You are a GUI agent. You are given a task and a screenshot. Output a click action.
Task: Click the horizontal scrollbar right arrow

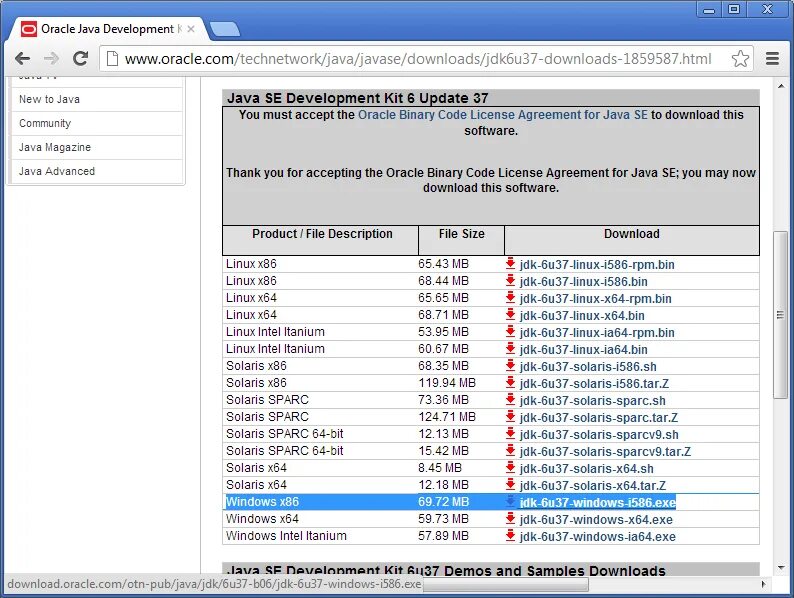[x=764, y=584]
